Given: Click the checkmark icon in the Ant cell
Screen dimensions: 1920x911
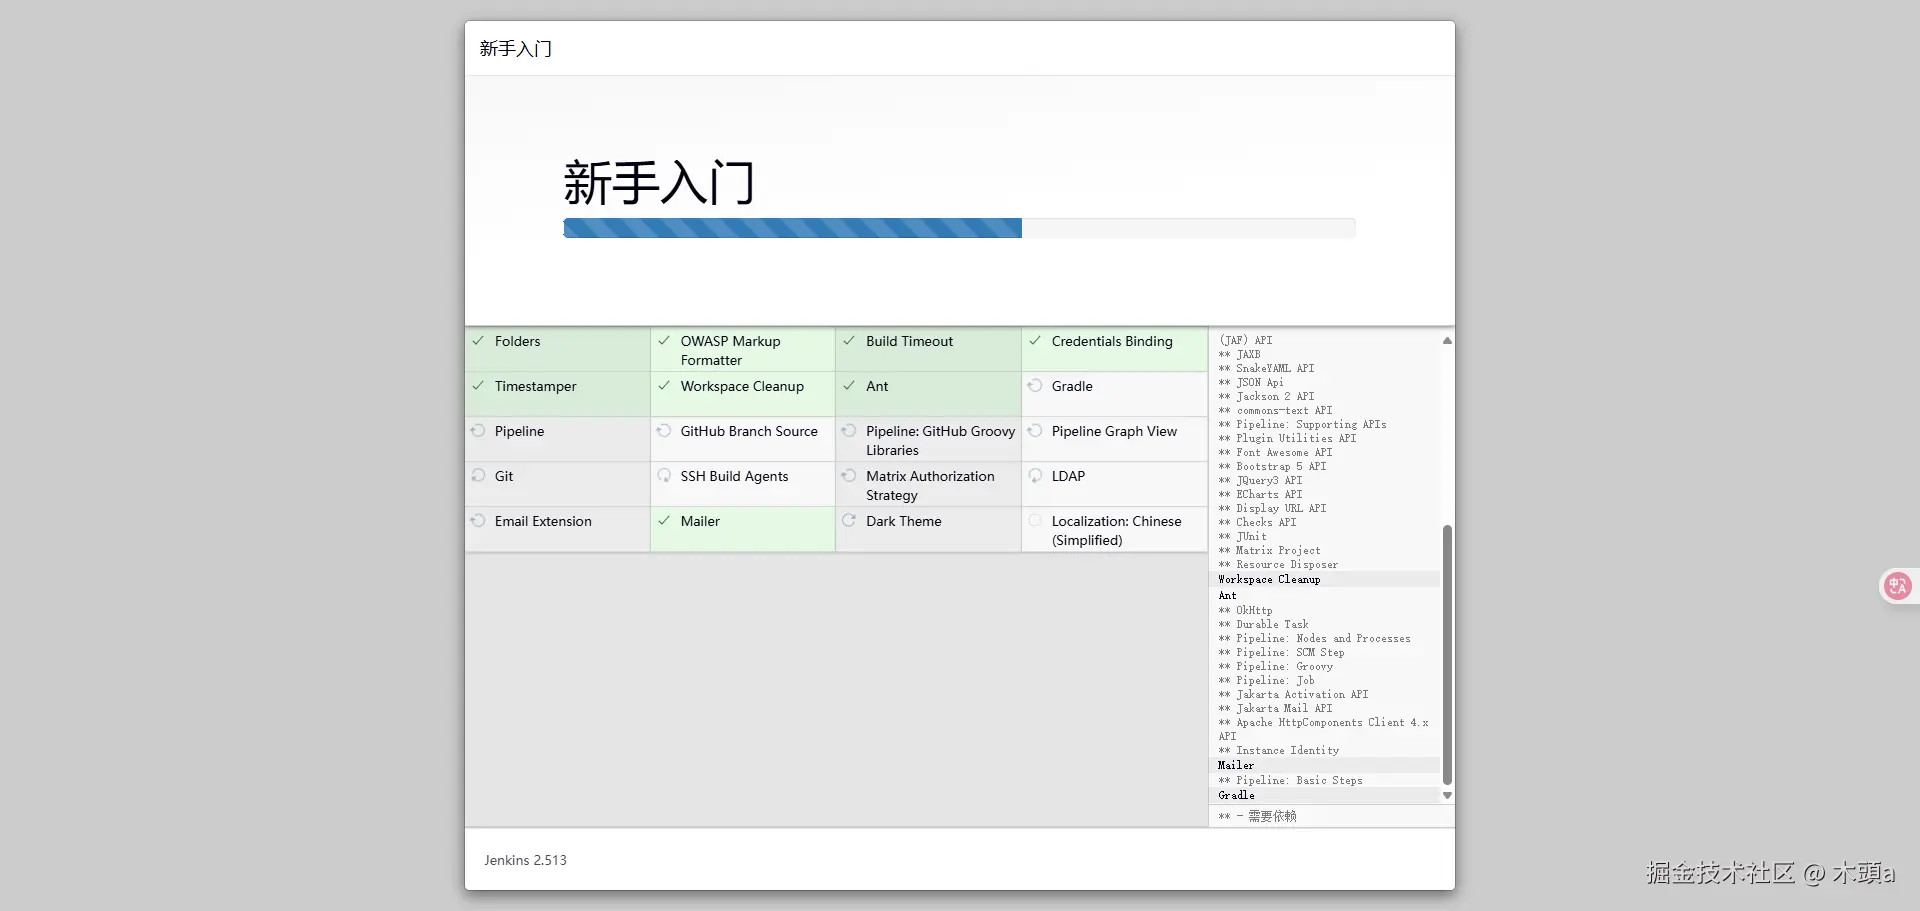Looking at the screenshot, I should [849, 386].
